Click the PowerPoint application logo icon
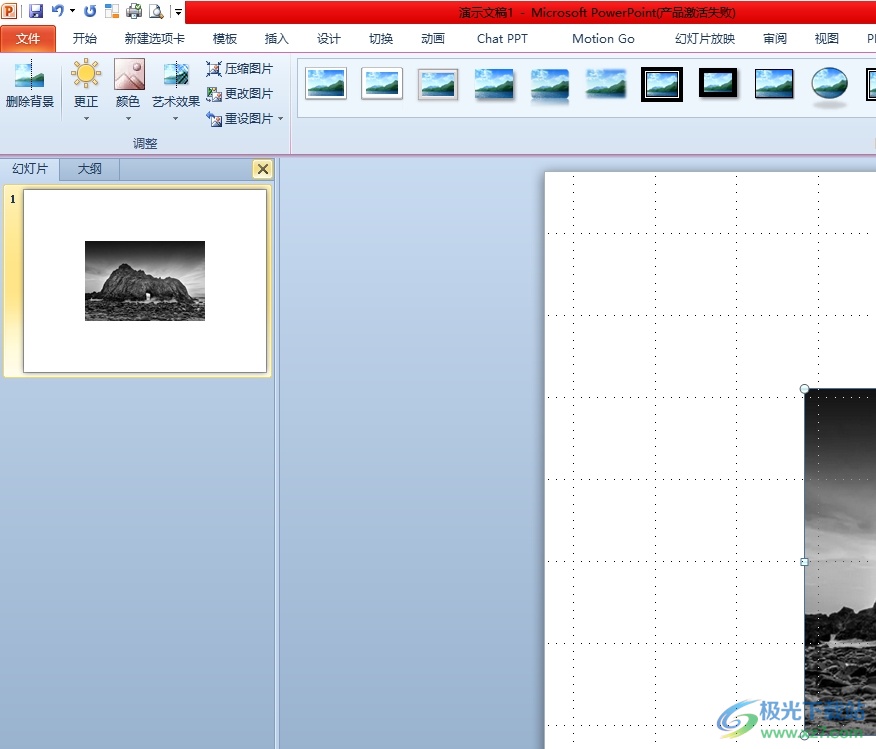Image resolution: width=876 pixels, height=749 pixels. (x=9, y=11)
